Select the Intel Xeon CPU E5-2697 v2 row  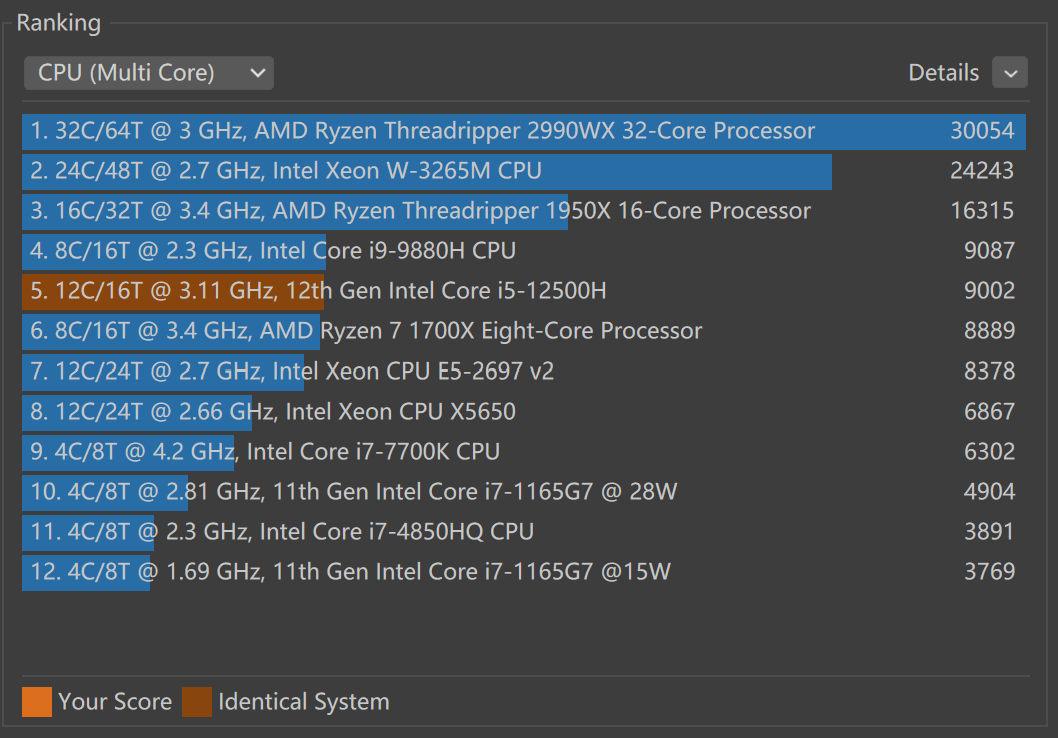(524, 372)
